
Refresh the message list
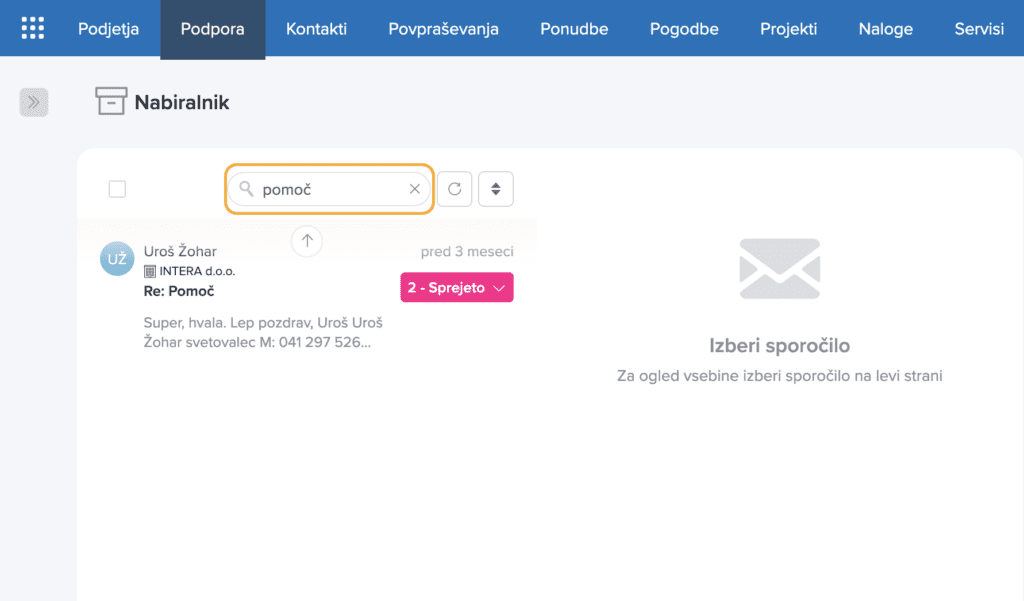pyautogui.click(x=455, y=189)
